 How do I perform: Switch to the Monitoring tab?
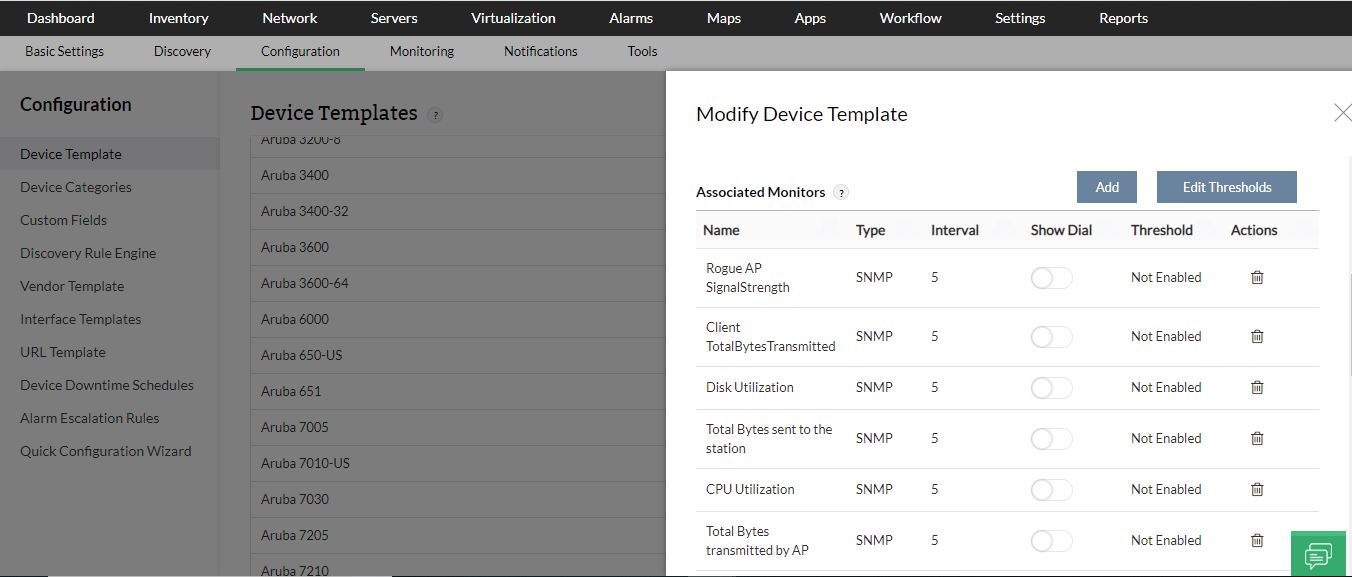click(422, 51)
